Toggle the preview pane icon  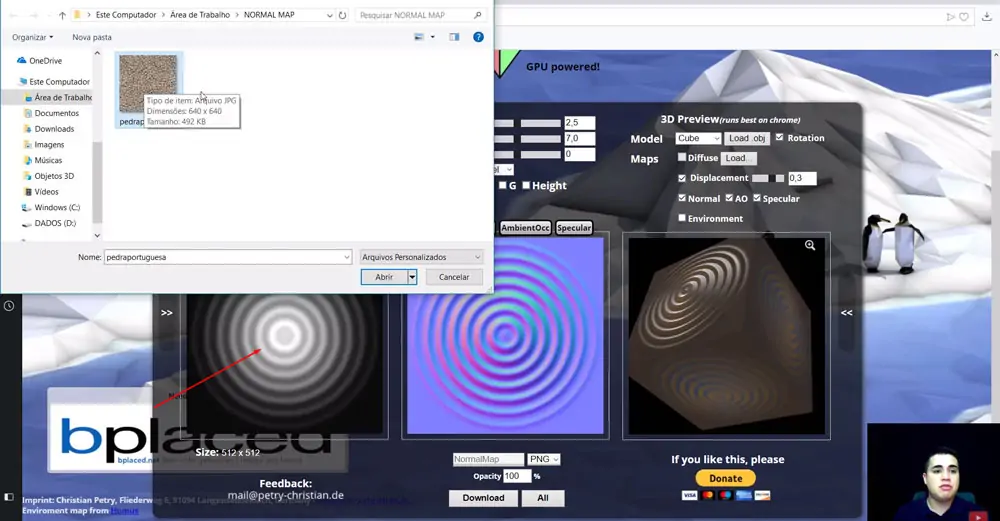[454, 37]
